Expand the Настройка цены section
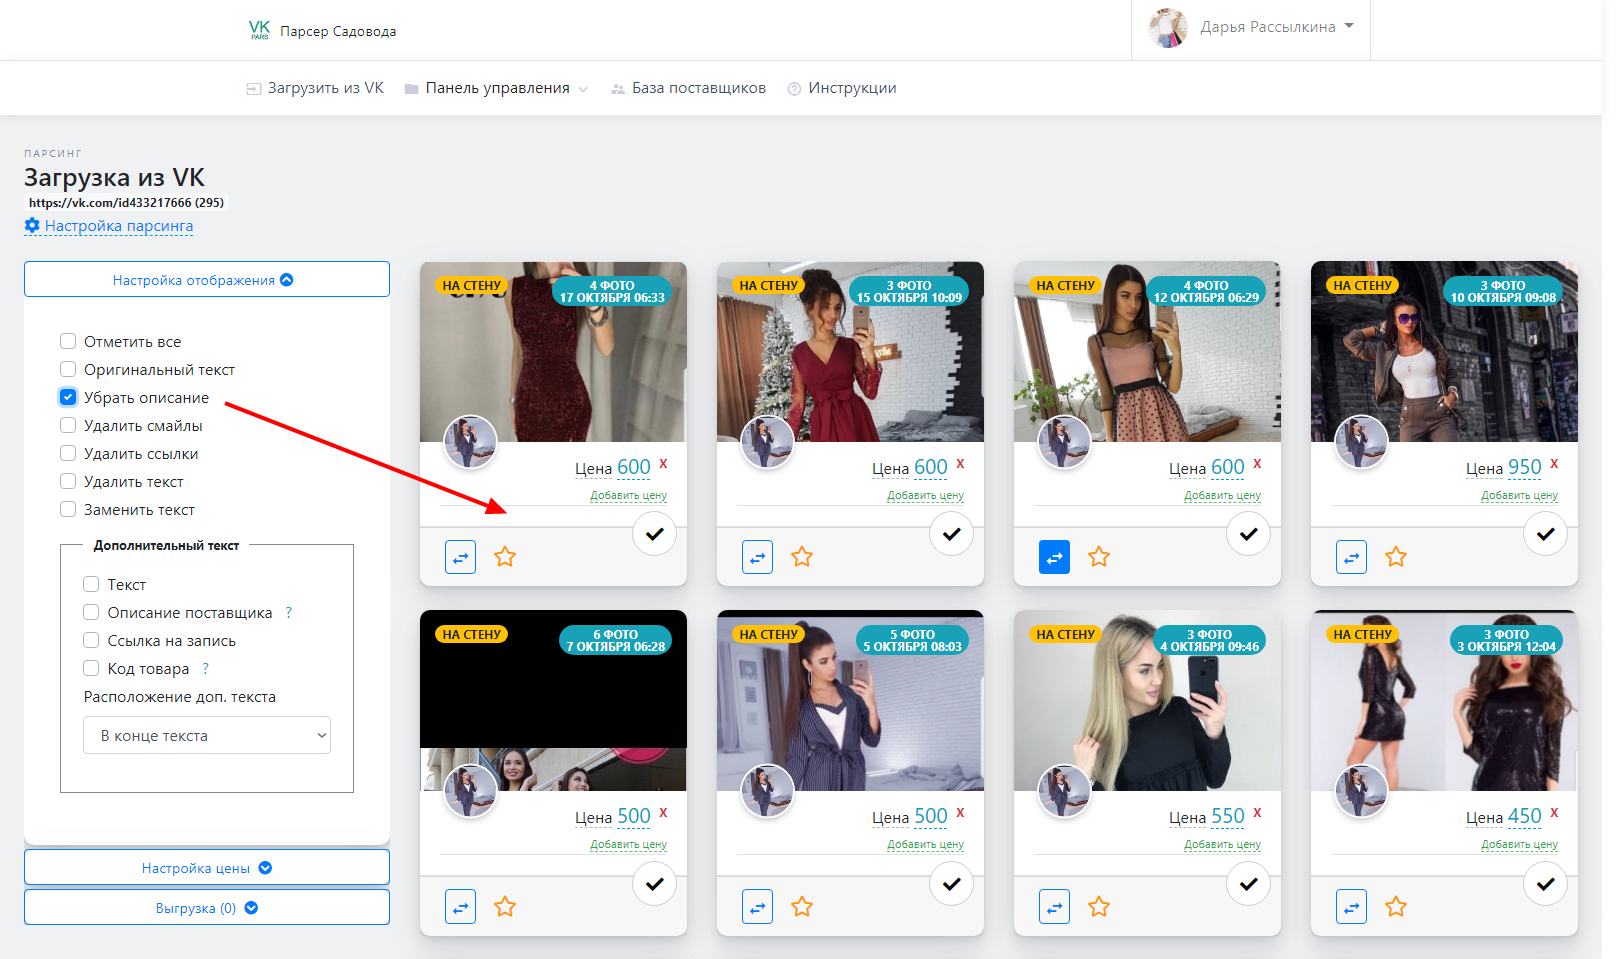The width and height of the screenshot is (1617, 959). (207, 868)
